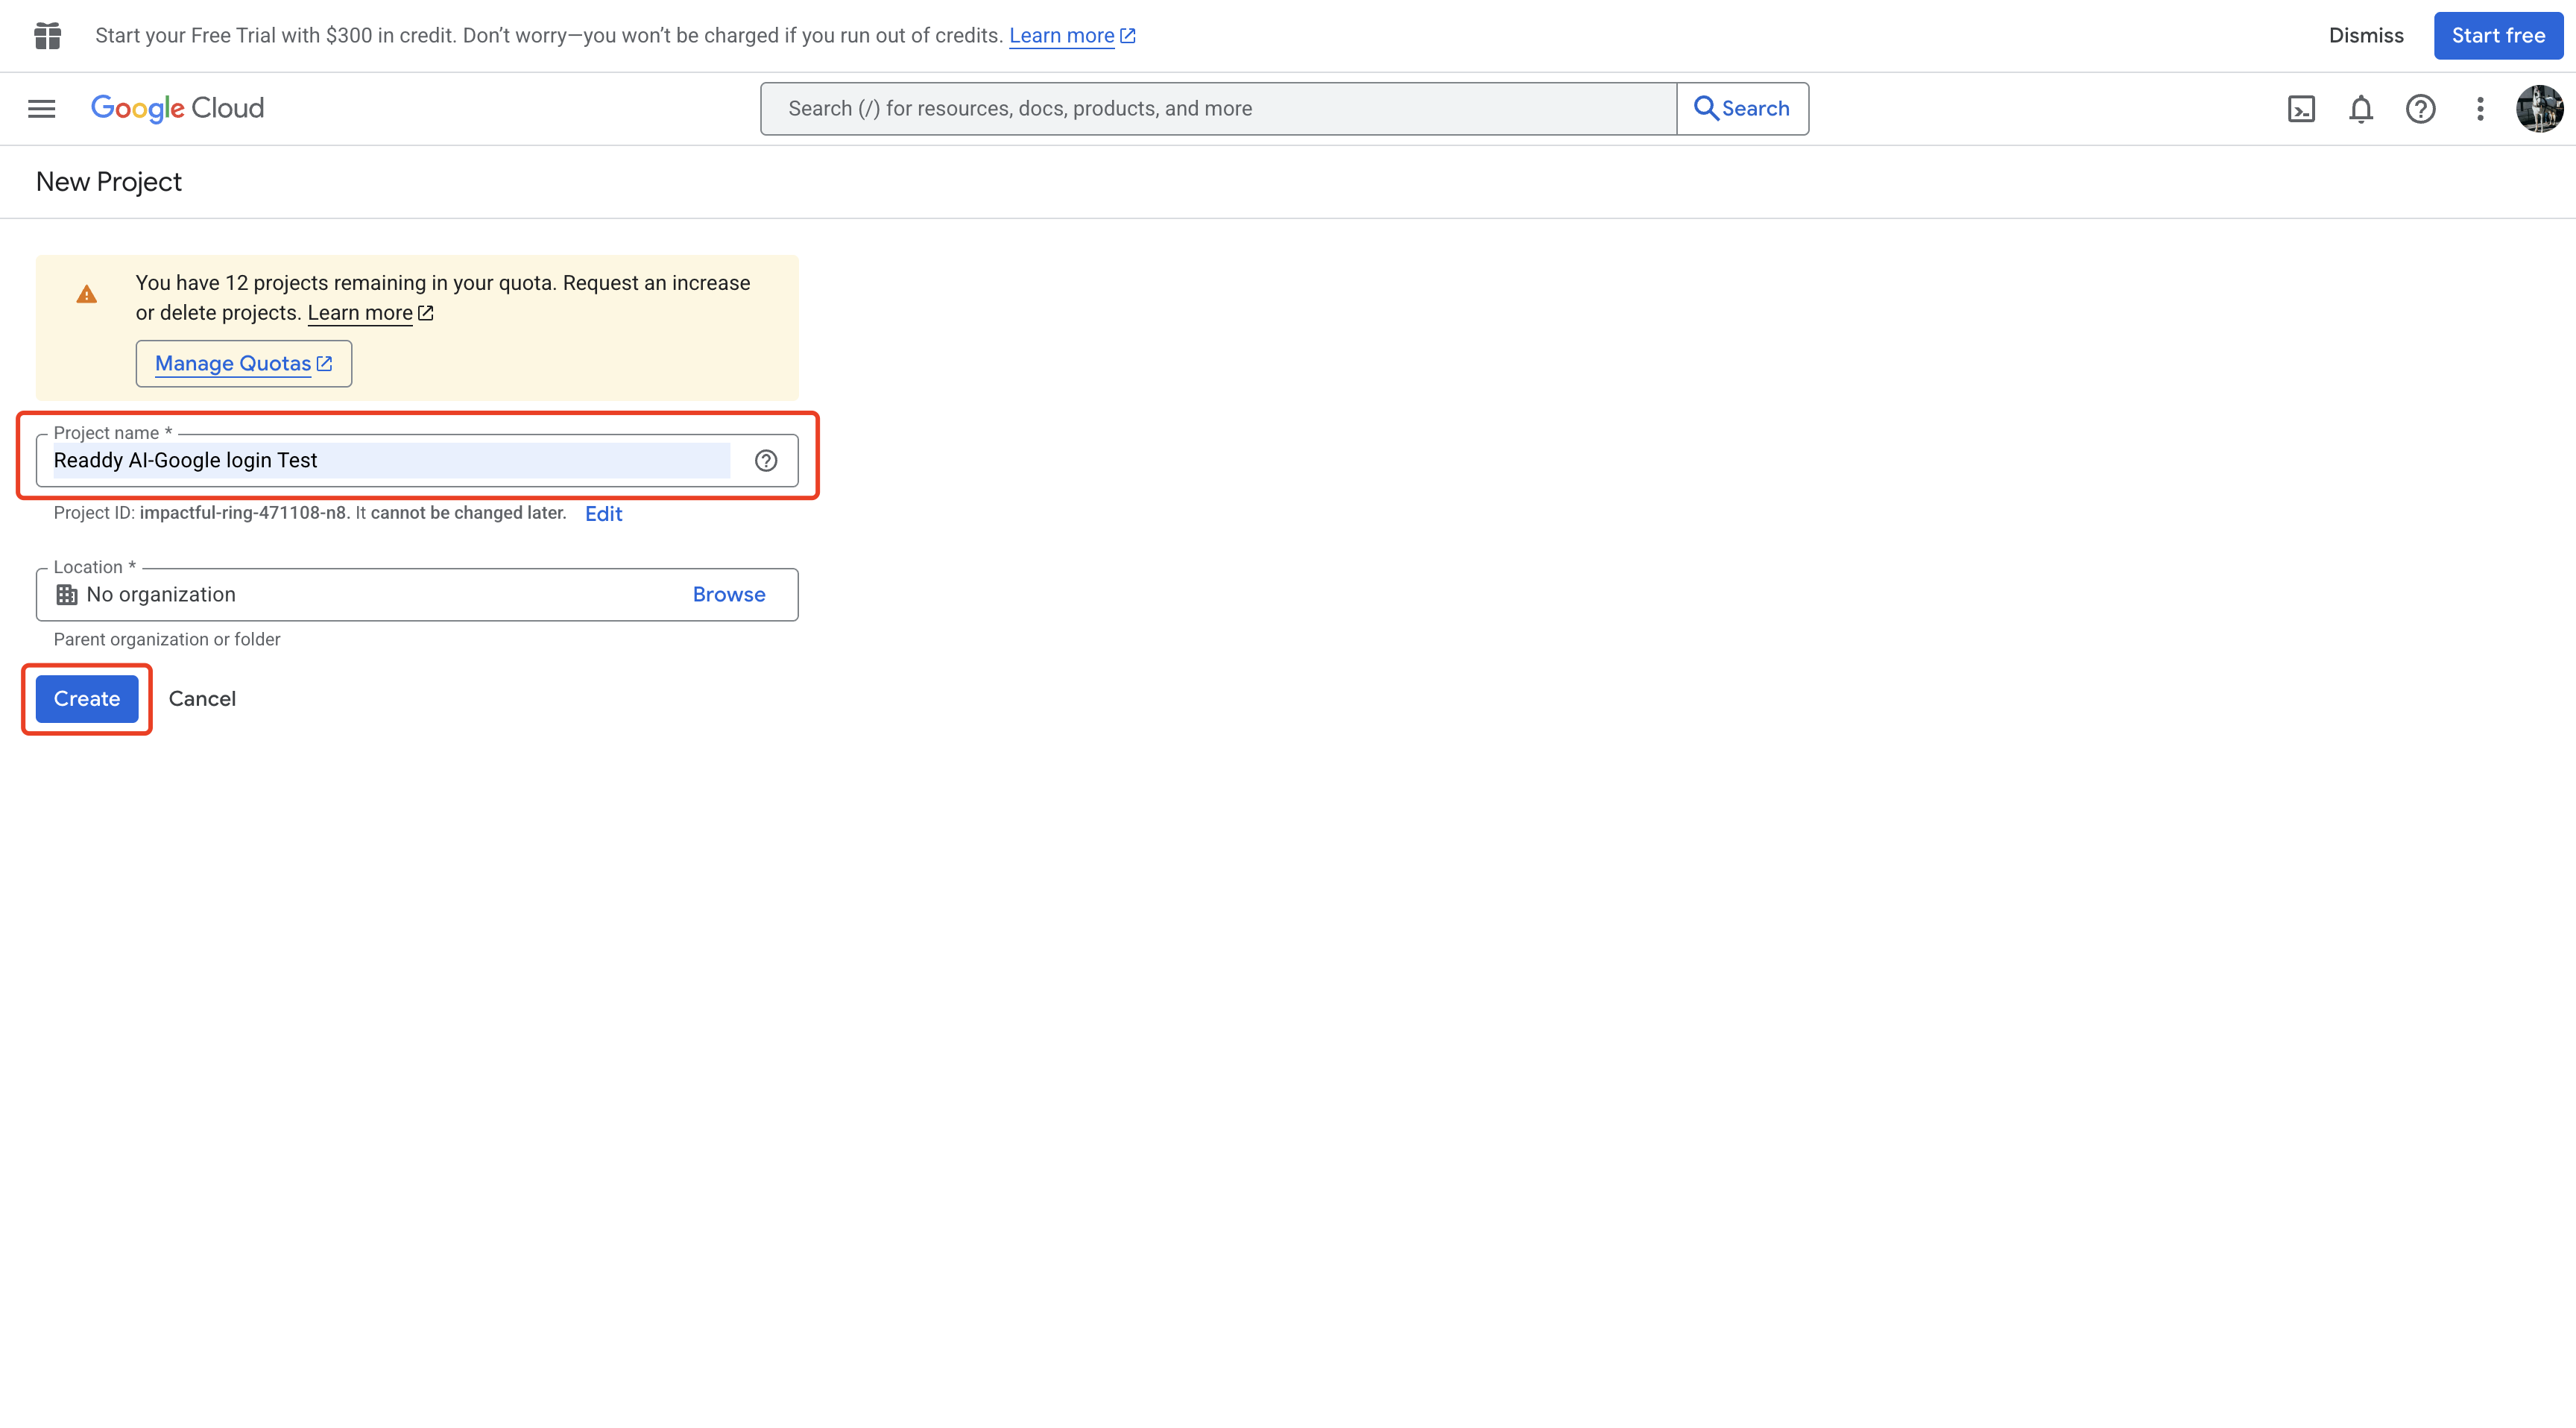Open the hamburger navigation menu
This screenshot has height=1428, width=2576.
coord(41,108)
